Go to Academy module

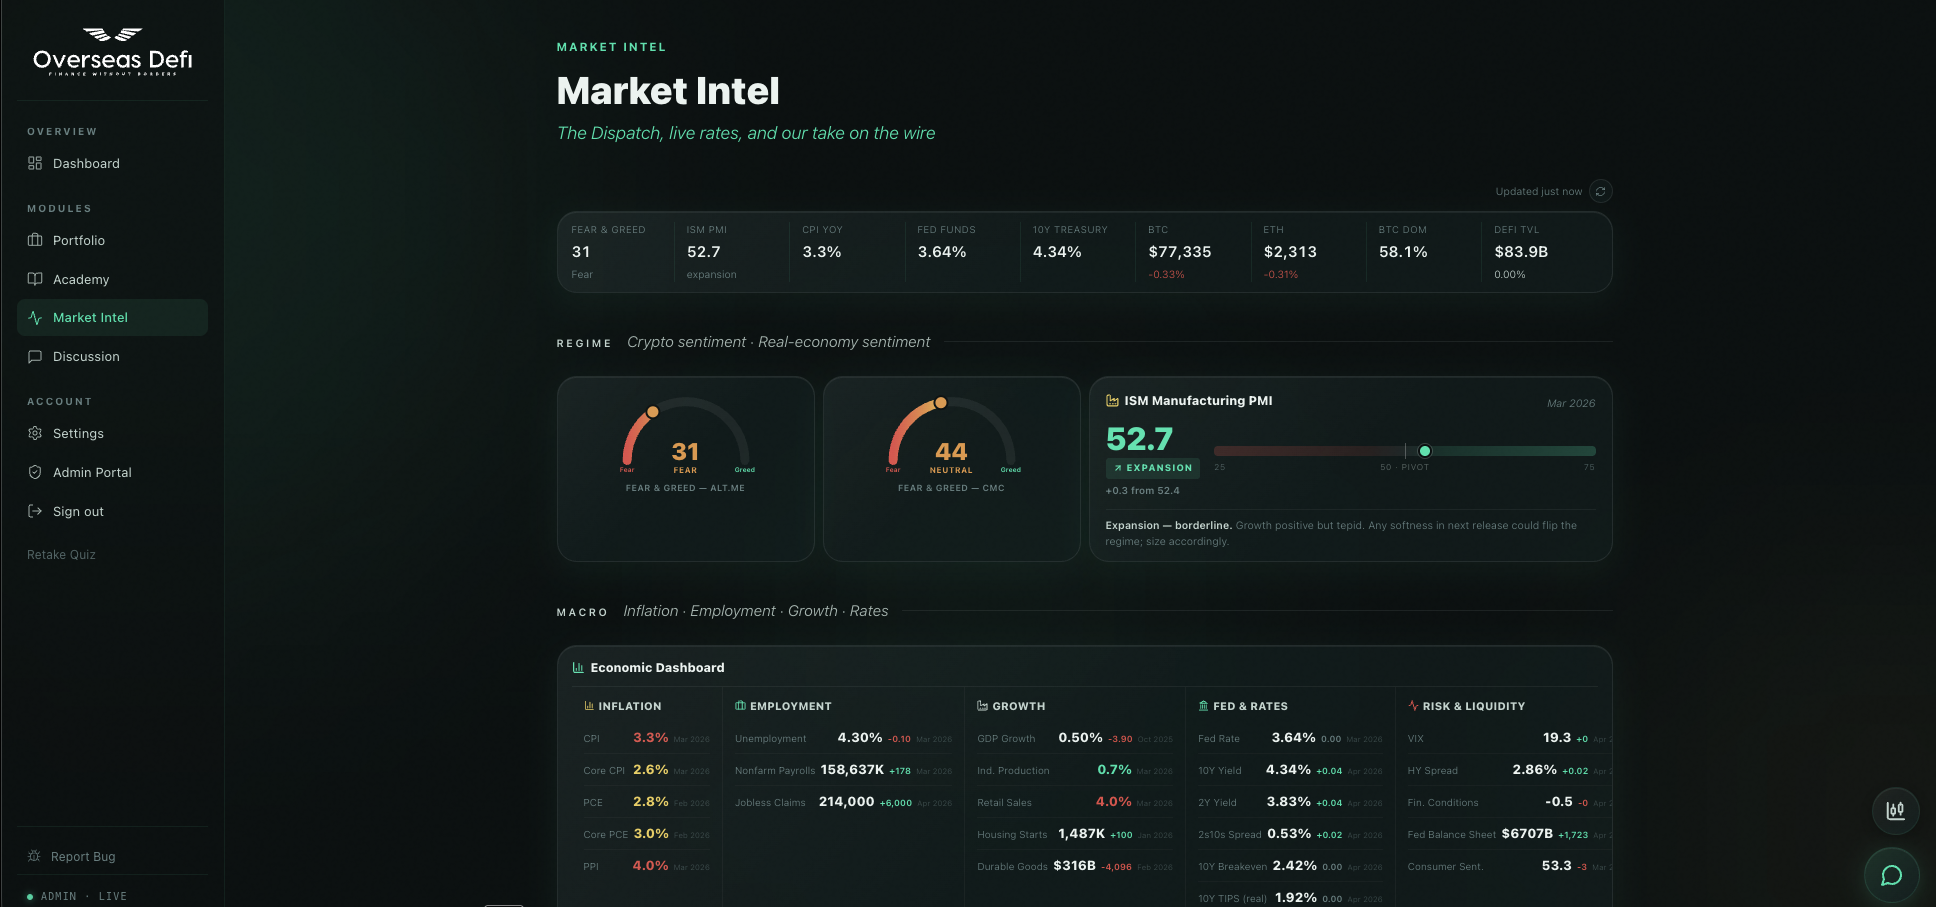click(112, 279)
